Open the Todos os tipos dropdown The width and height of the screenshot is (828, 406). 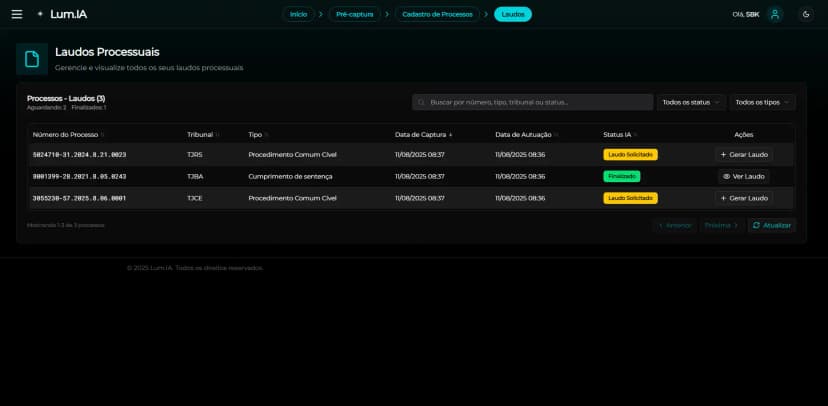(x=763, y=102)
